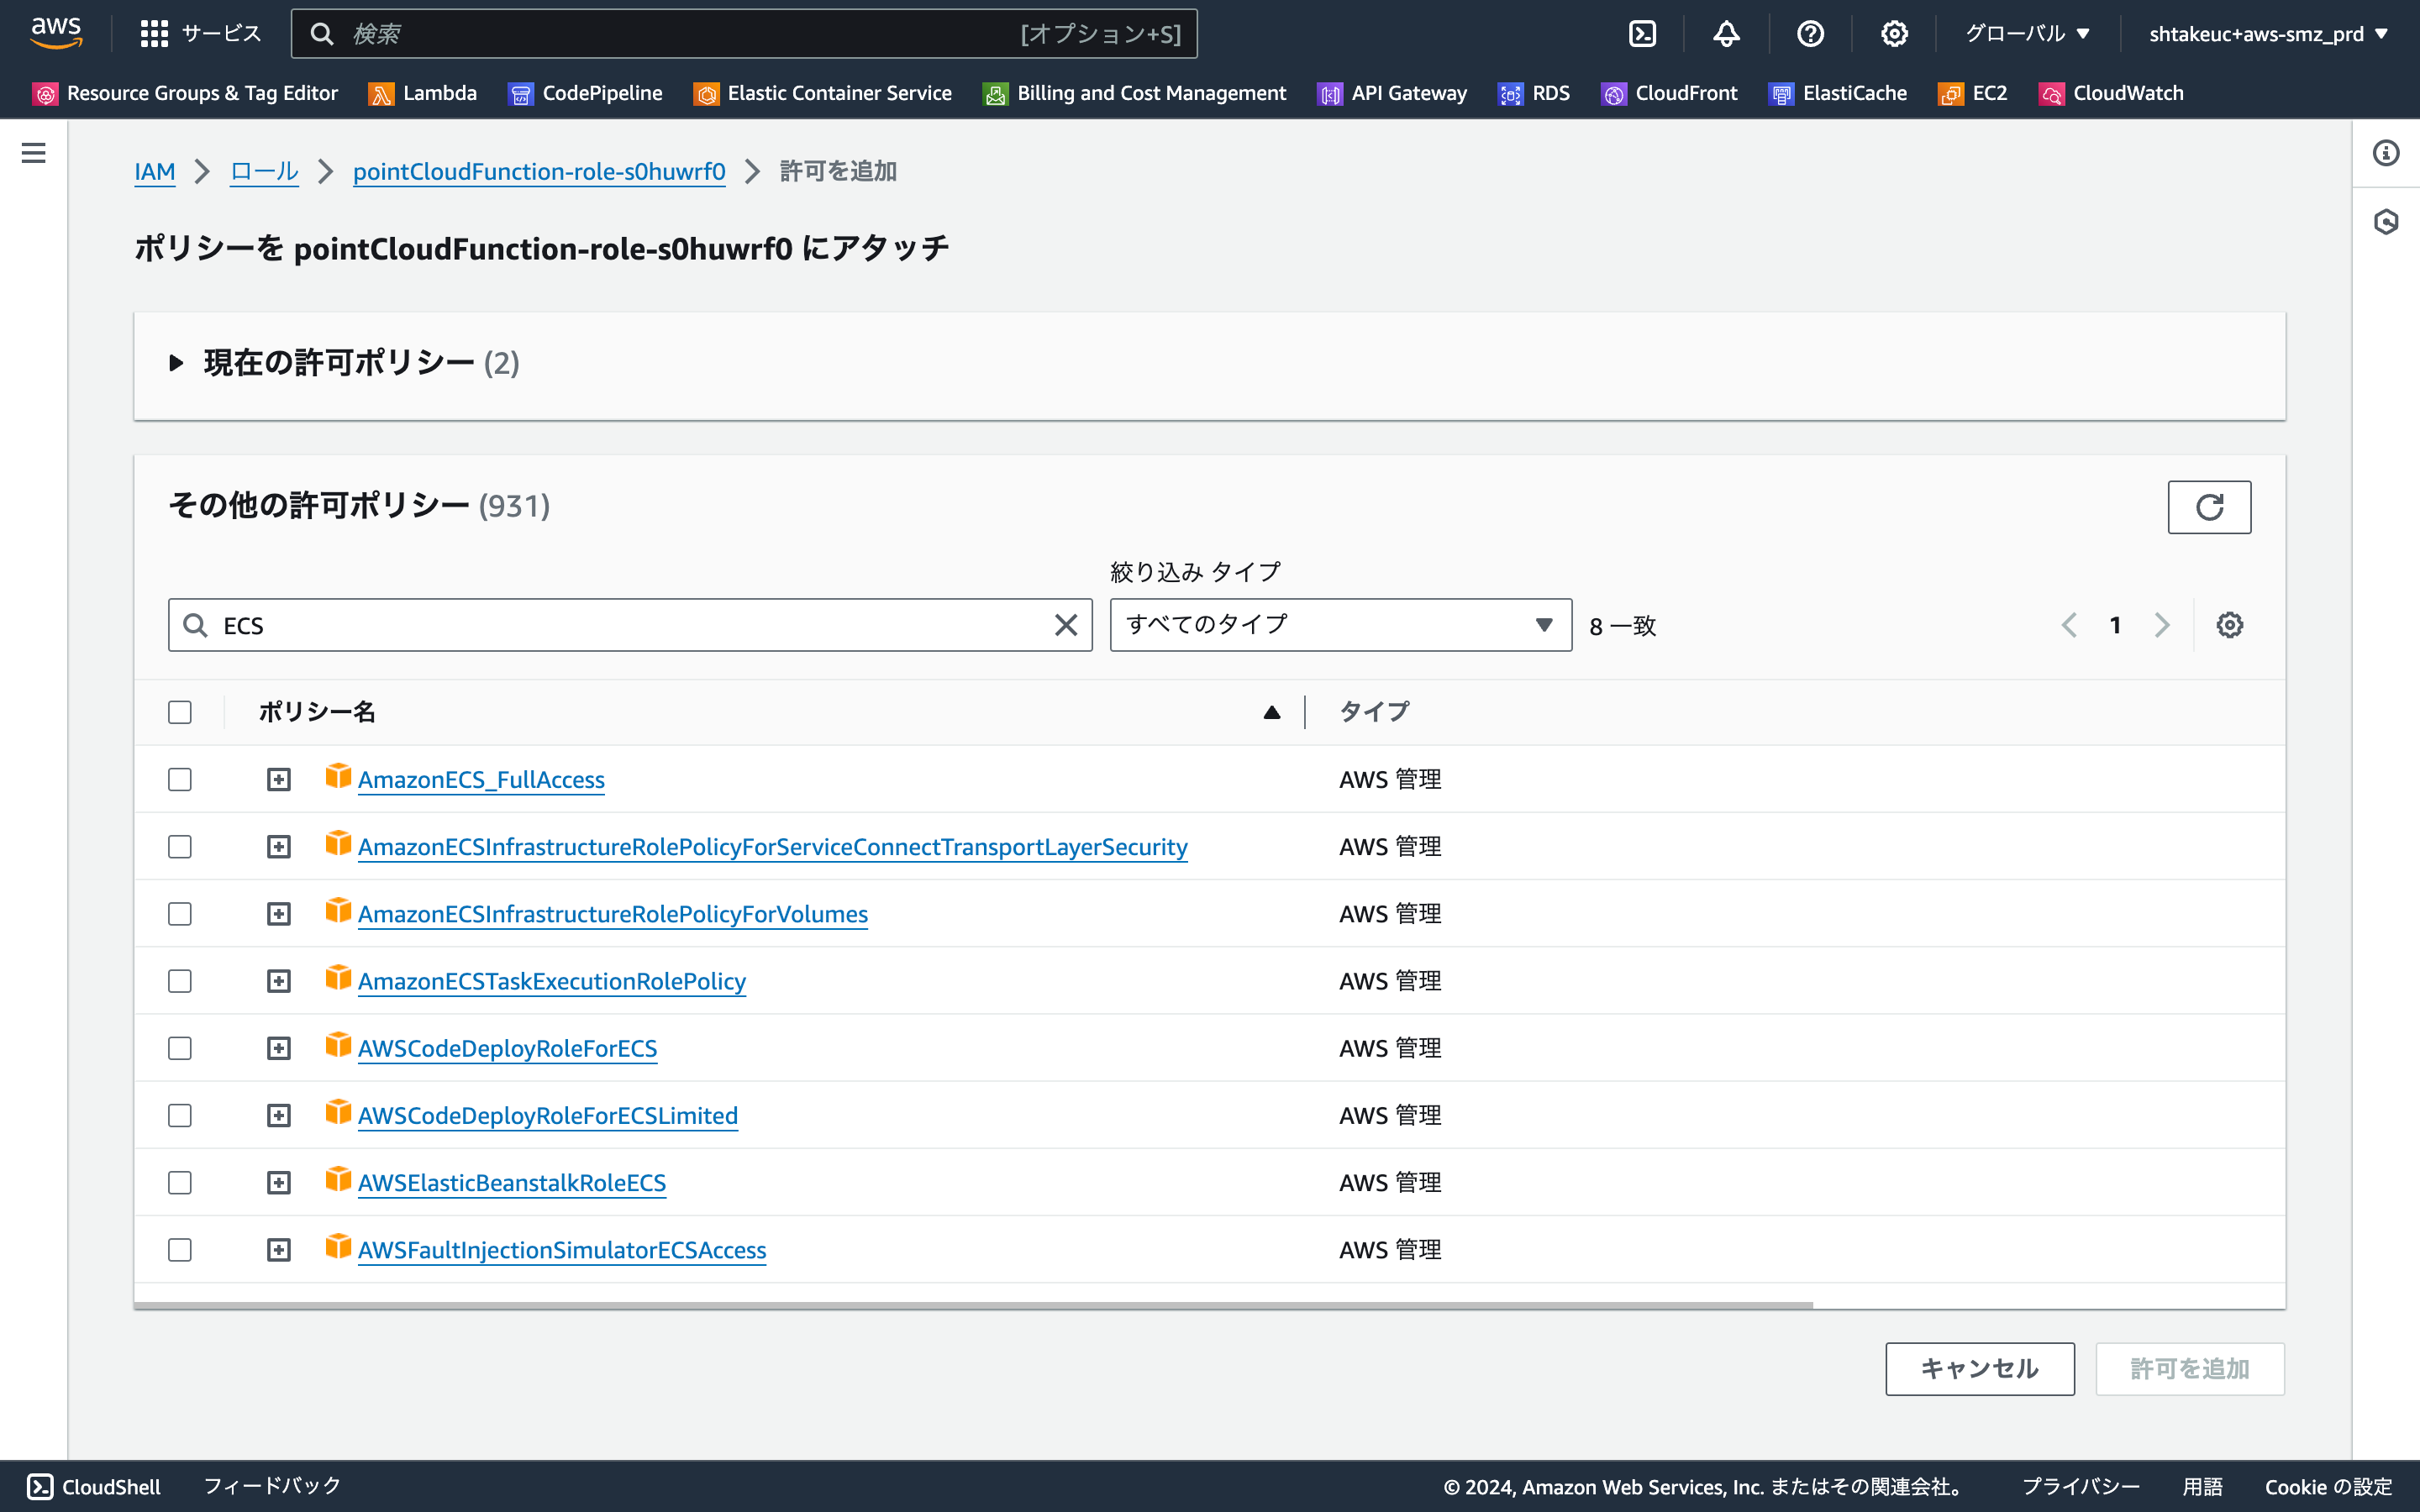The width and height of the screenshot is (2420, 1512).
Task: Open the ElastiCache favorite shortcut
Action: 1838,93
